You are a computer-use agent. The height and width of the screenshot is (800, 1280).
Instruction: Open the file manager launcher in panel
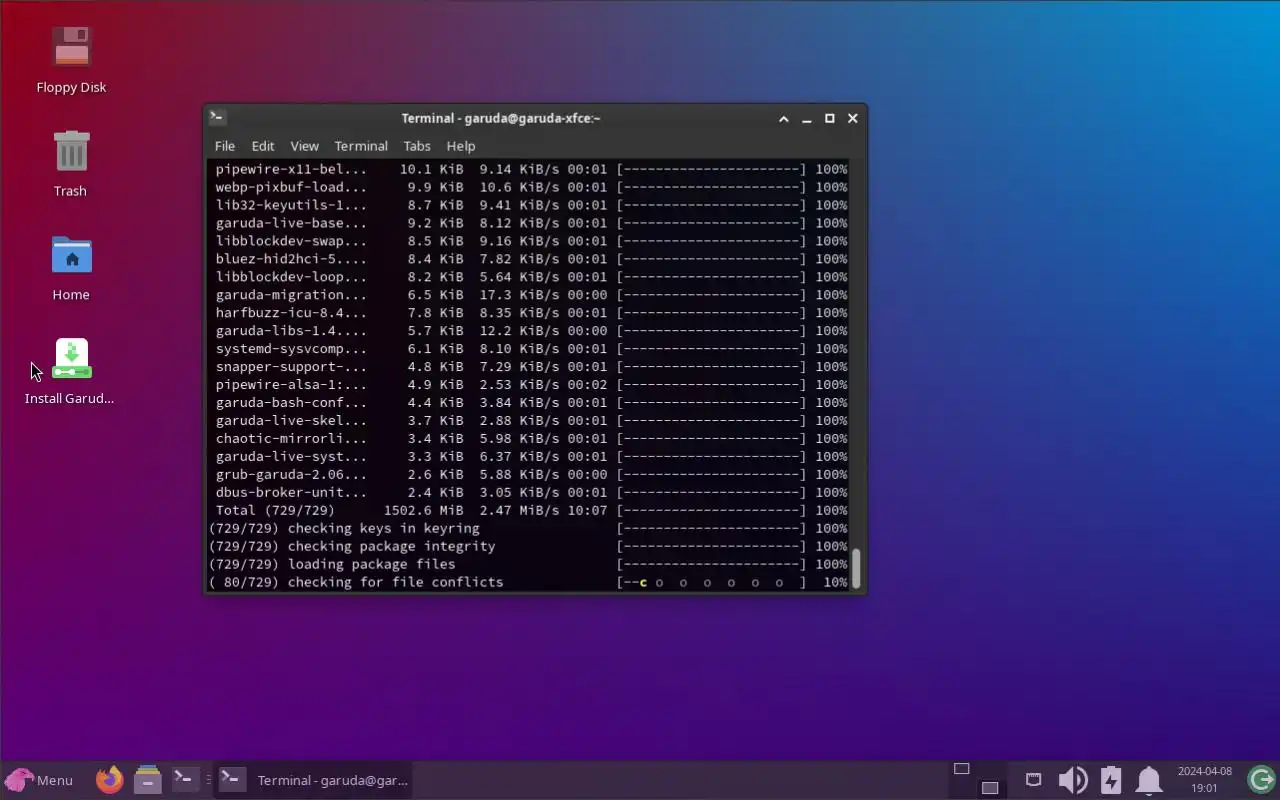[147, 779]
